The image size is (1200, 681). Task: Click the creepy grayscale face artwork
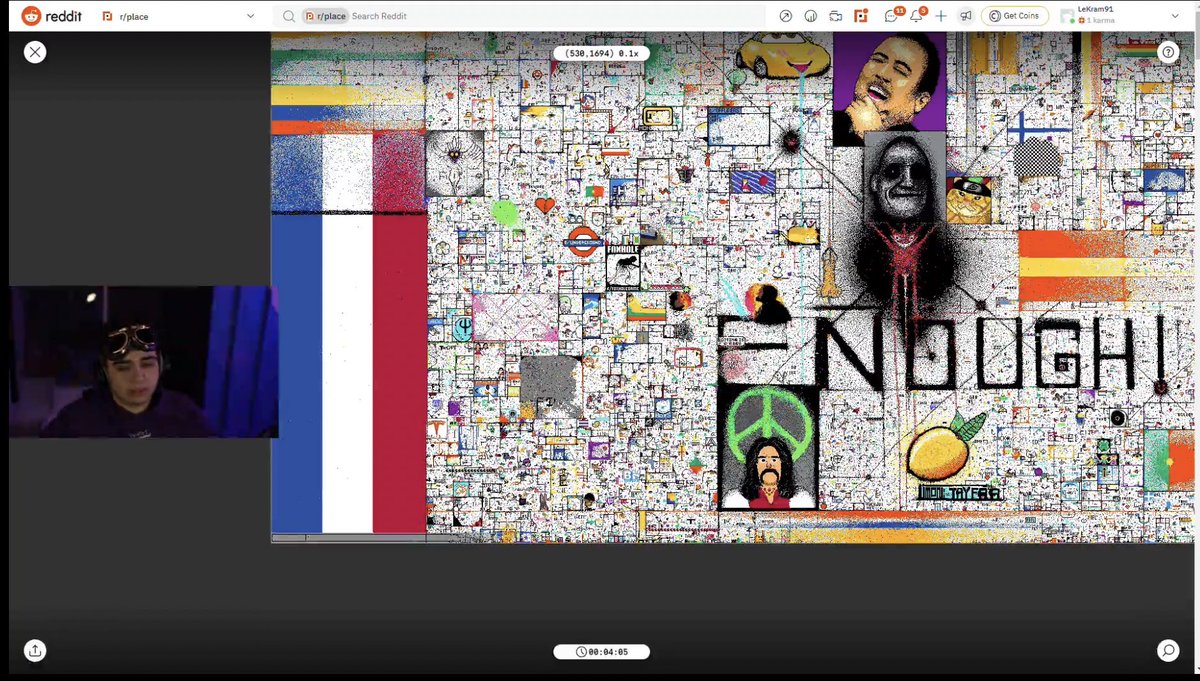click(904, 180)
